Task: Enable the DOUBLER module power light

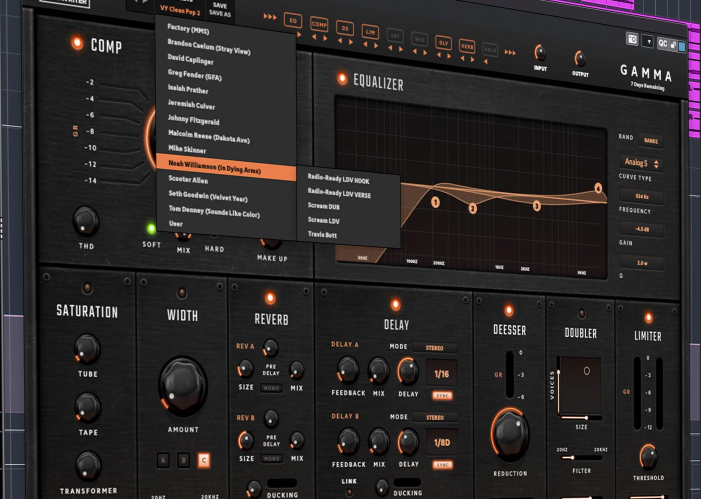Action: coord(581,313)
